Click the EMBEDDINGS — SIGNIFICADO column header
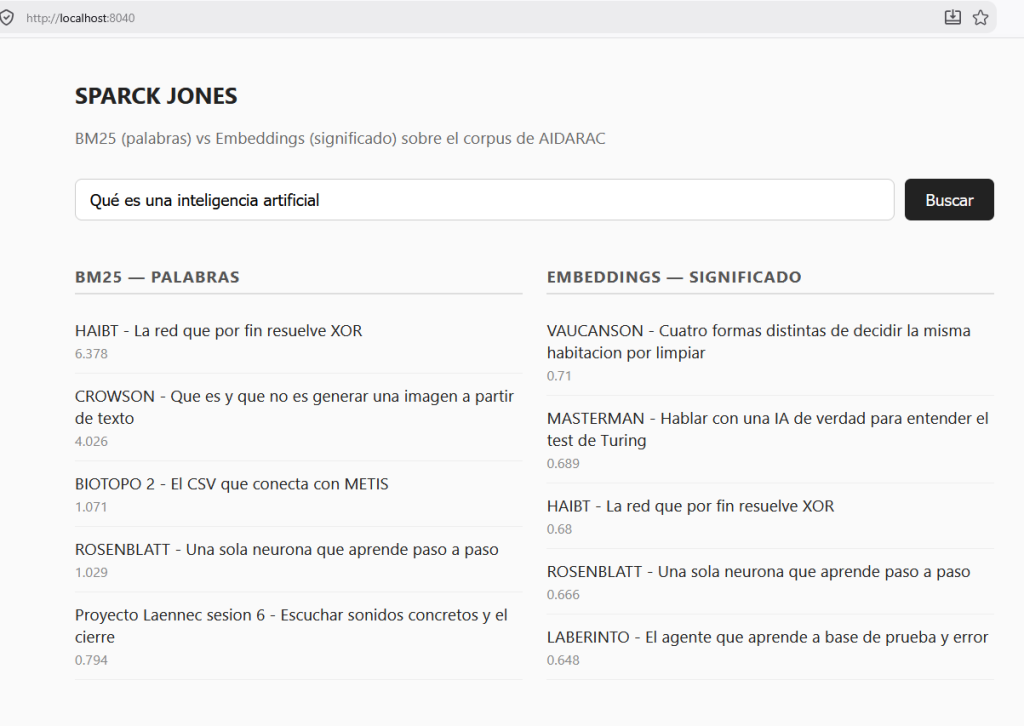The width and height of the screenshot is (1024, 726). tap(674, 277)
